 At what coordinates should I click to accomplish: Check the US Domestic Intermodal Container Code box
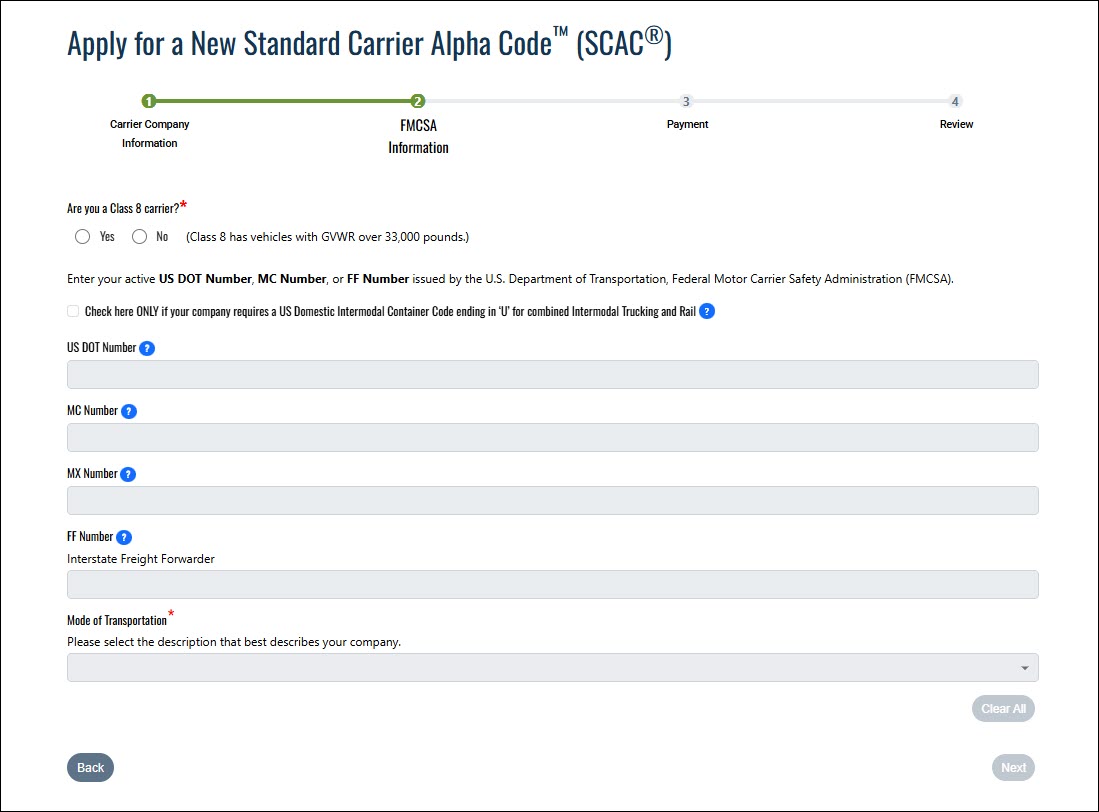(x=73, y=312)
